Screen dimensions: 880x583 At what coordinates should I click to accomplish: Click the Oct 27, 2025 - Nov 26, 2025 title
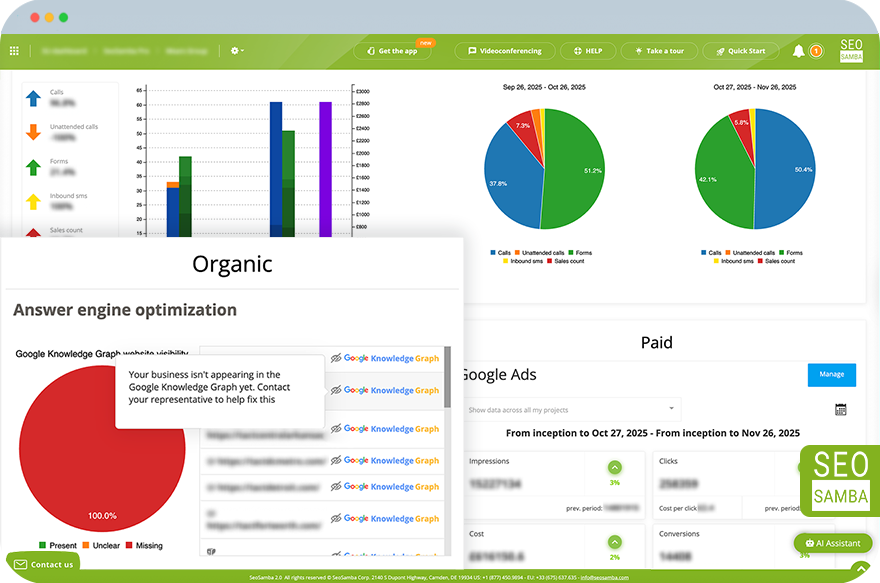click(754, 87)
